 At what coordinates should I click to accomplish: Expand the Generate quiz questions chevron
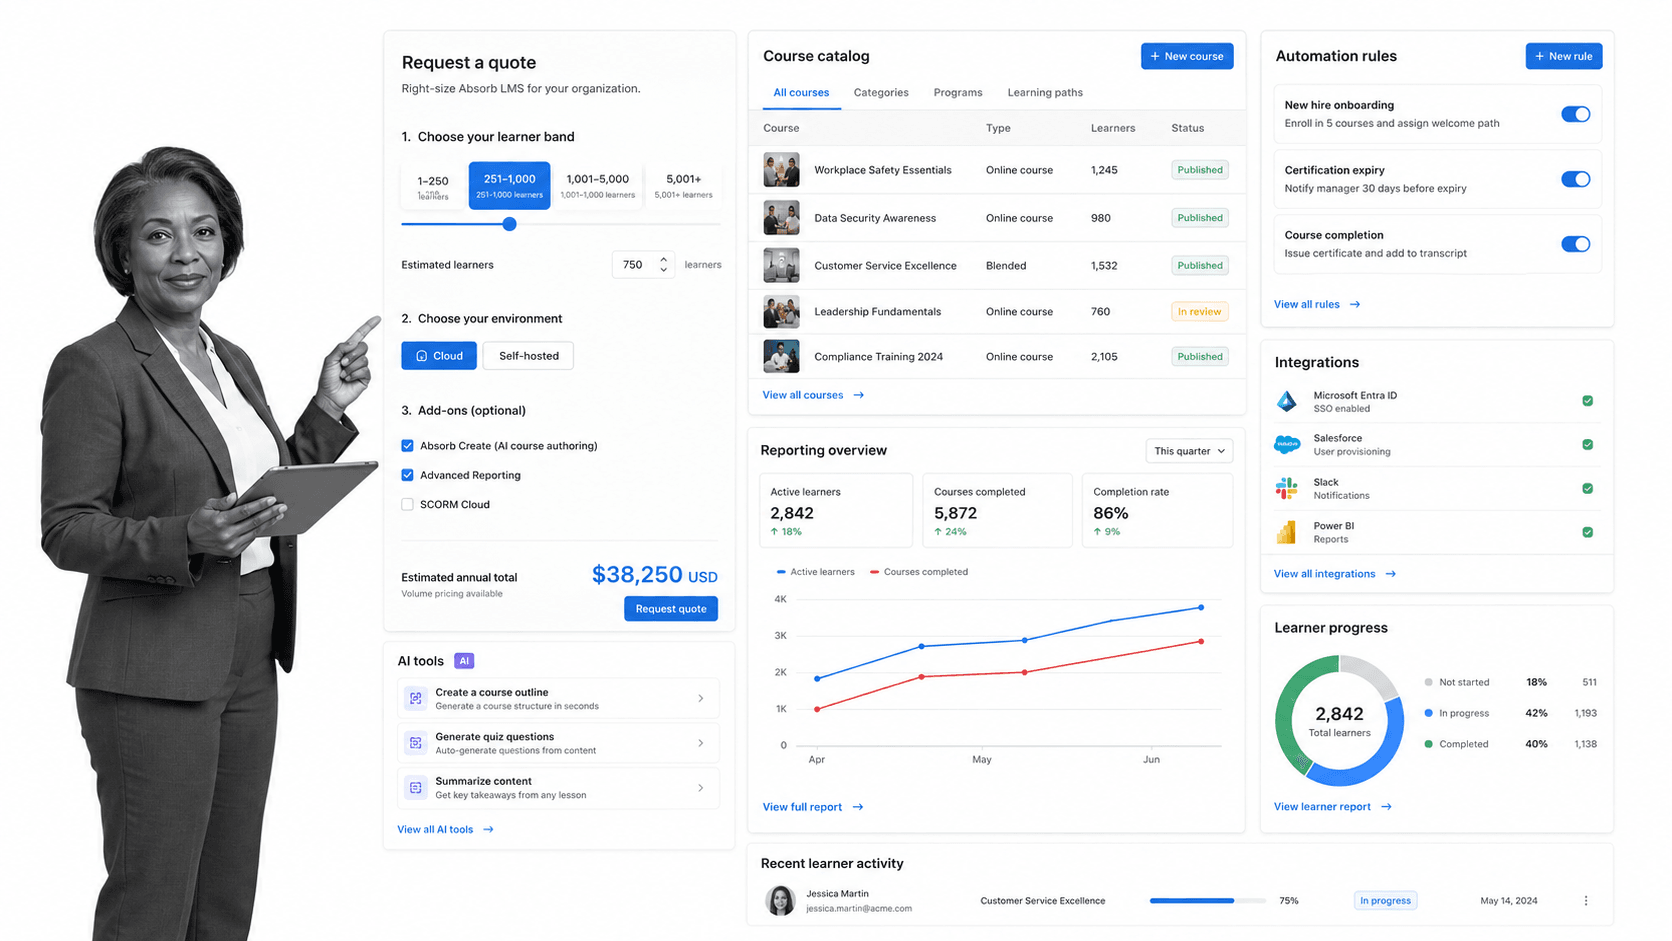click(701, 743)
